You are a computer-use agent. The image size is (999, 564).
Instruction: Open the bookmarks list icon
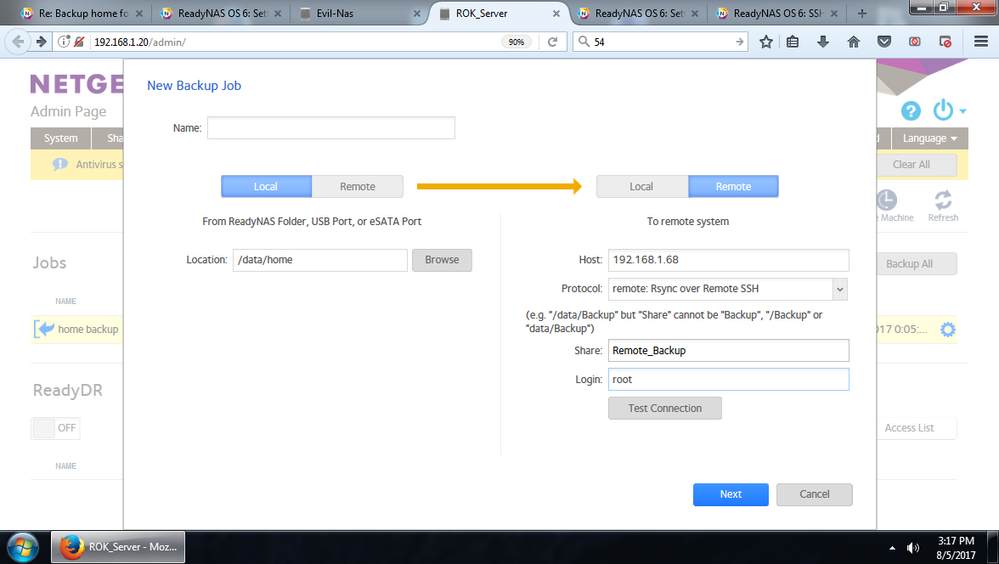793,42
